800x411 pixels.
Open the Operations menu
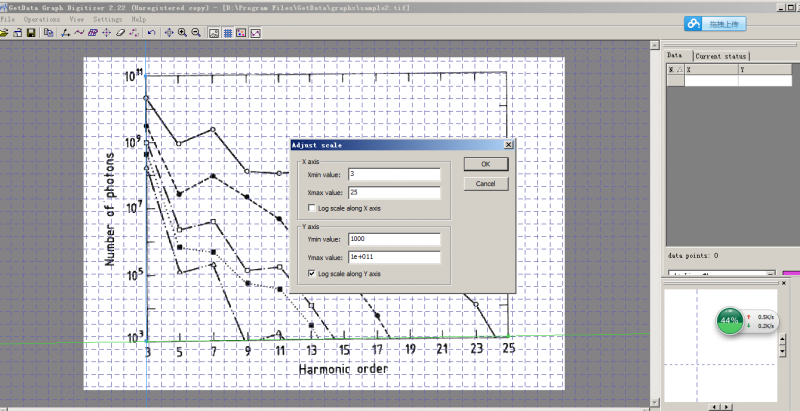point(42,19)
